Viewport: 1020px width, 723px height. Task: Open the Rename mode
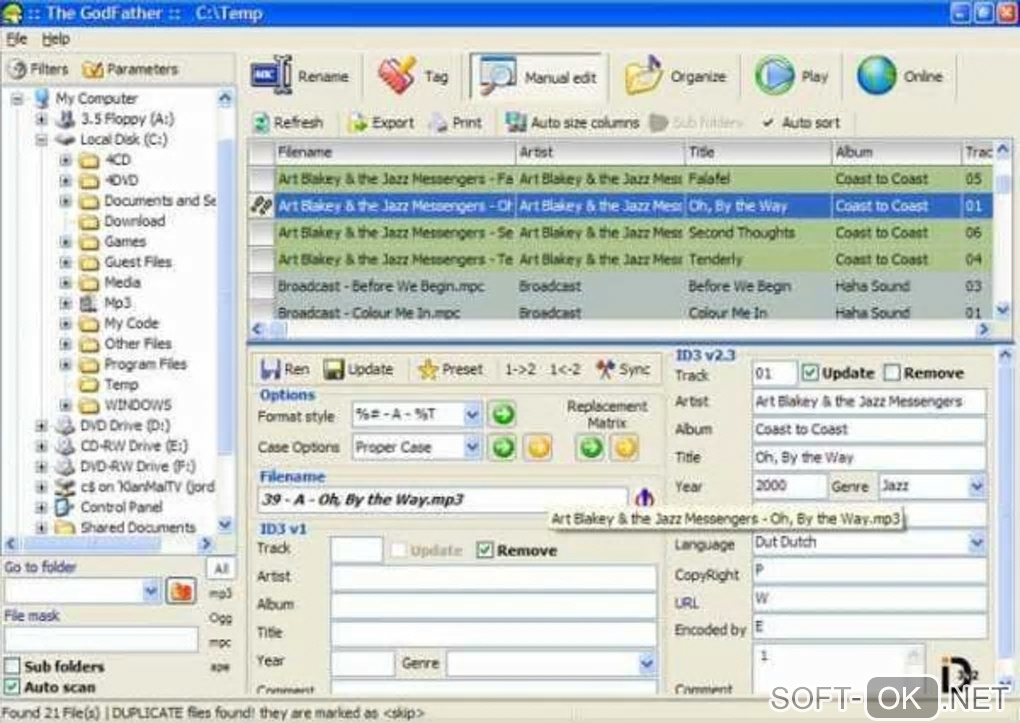point(300,76)
